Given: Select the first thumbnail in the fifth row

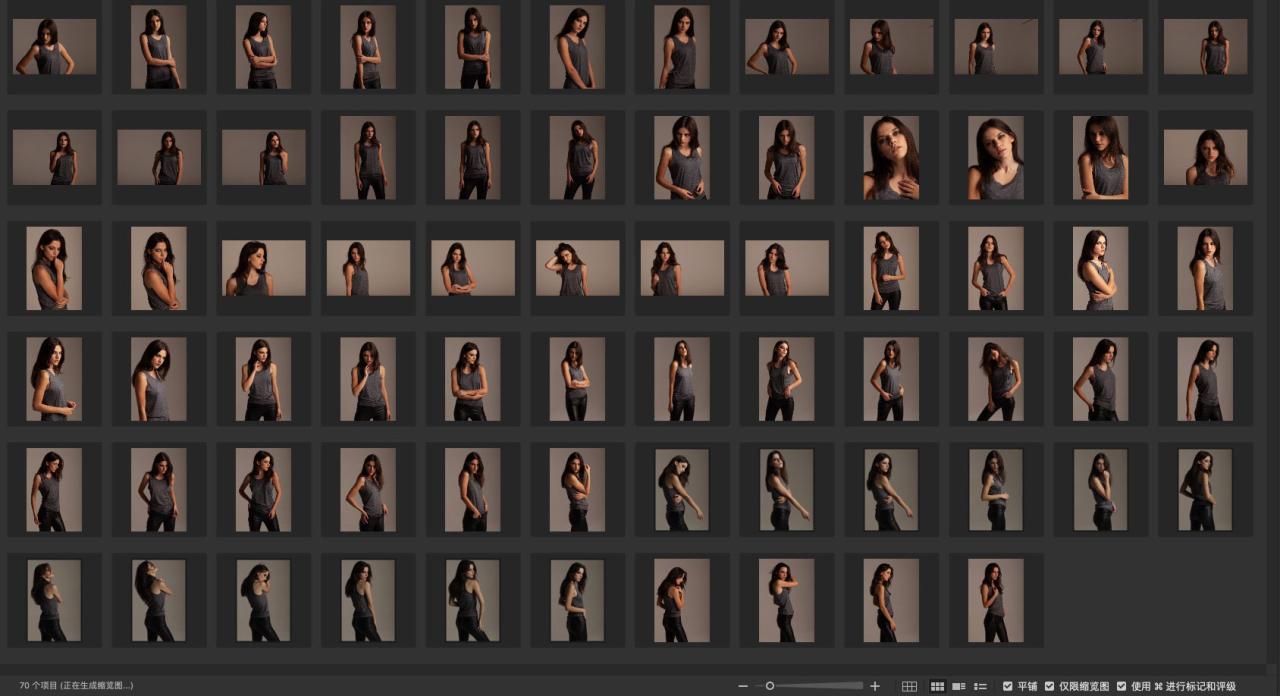Looking at the screenshot, I should (54, 490).
